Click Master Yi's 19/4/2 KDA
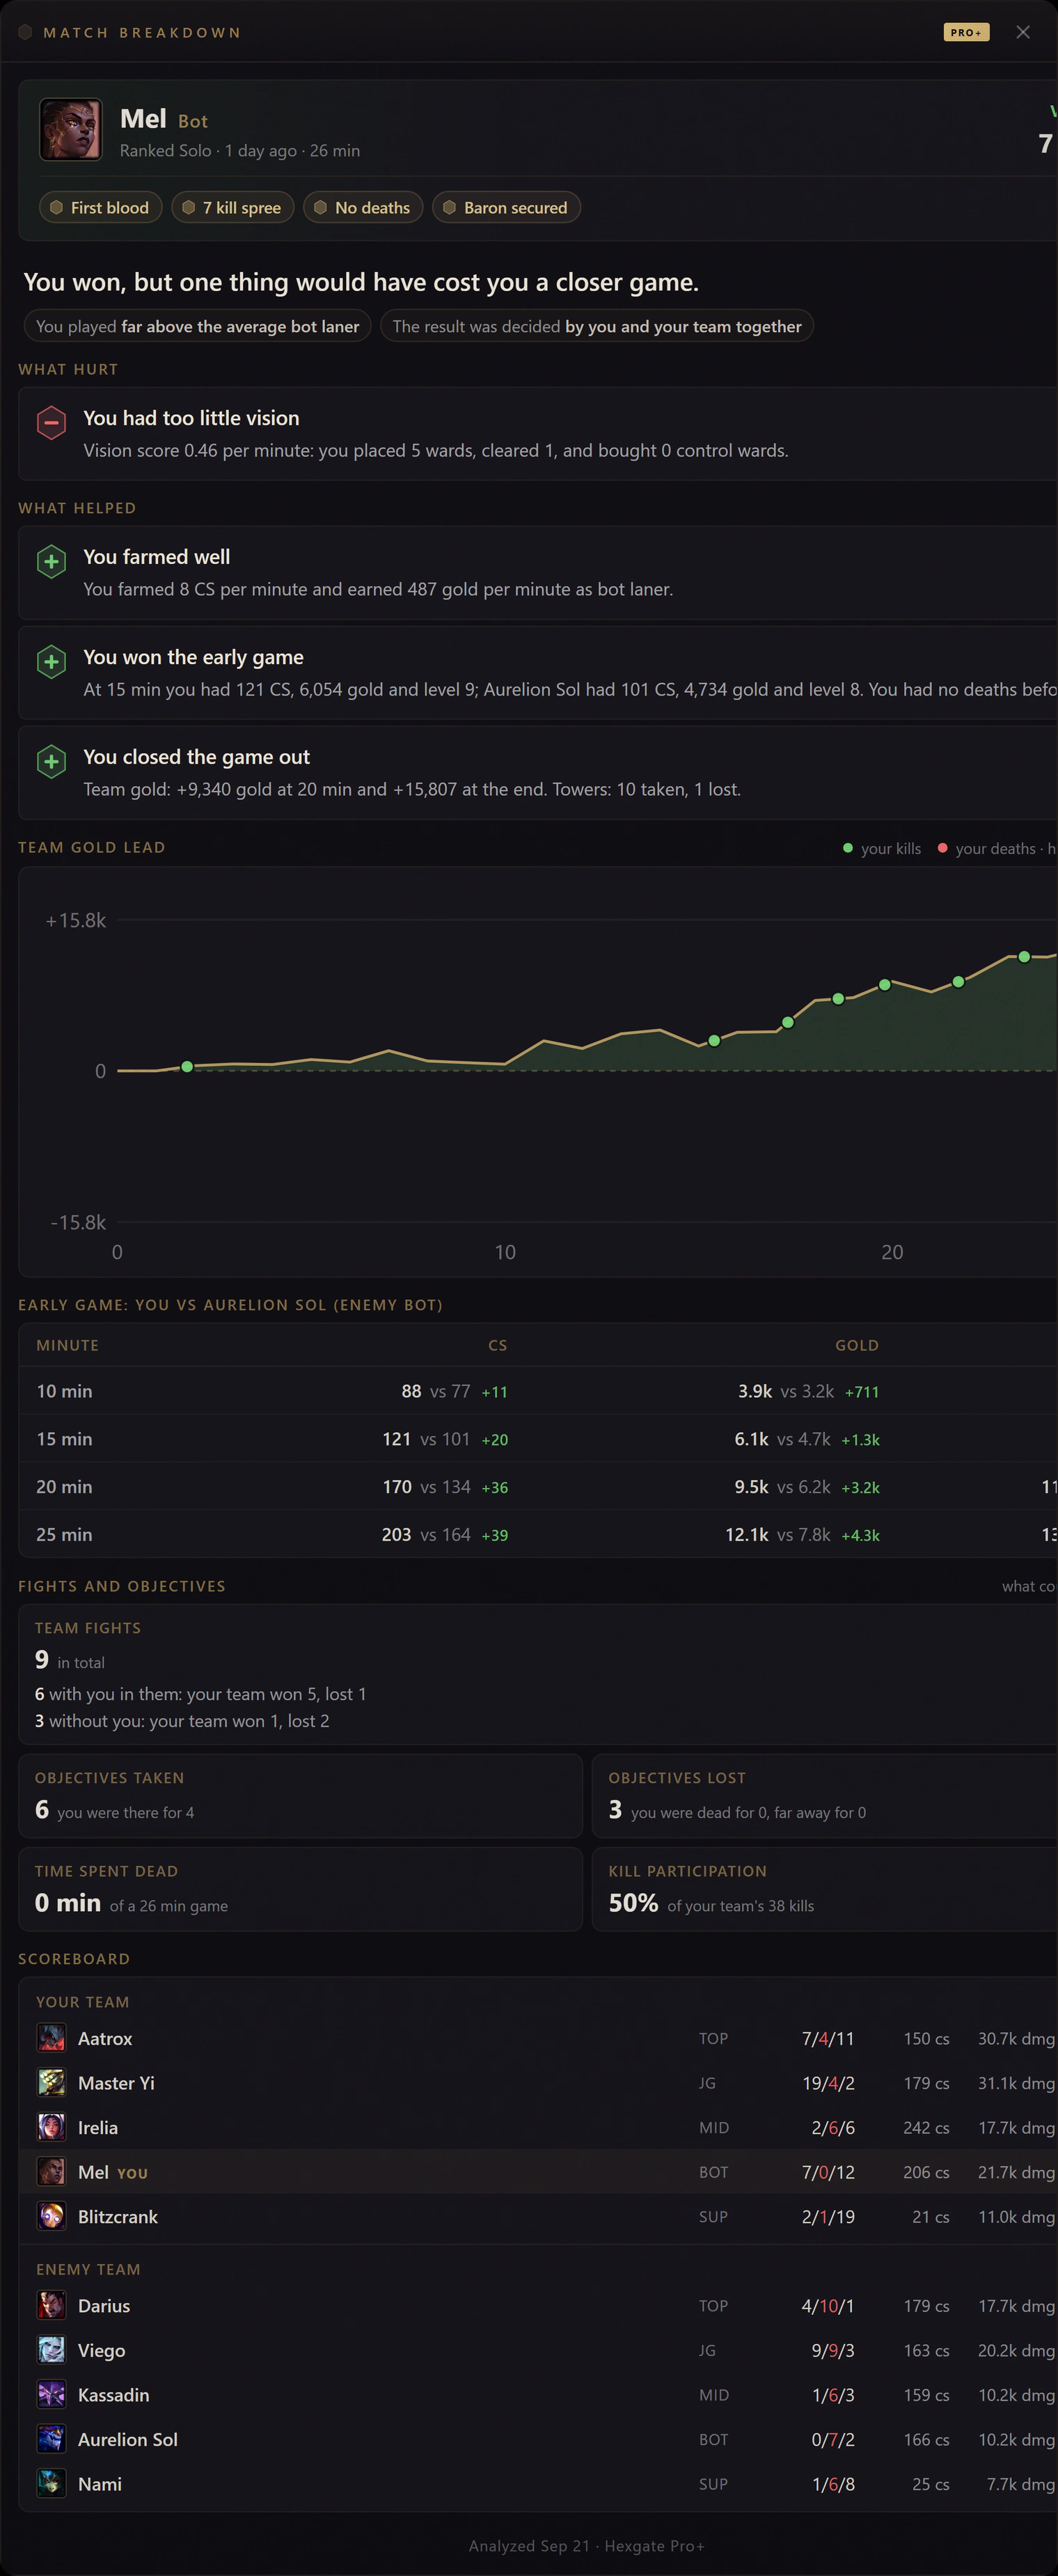The height and width of the screenshot is (2576, 1058). click(828, 2083)
